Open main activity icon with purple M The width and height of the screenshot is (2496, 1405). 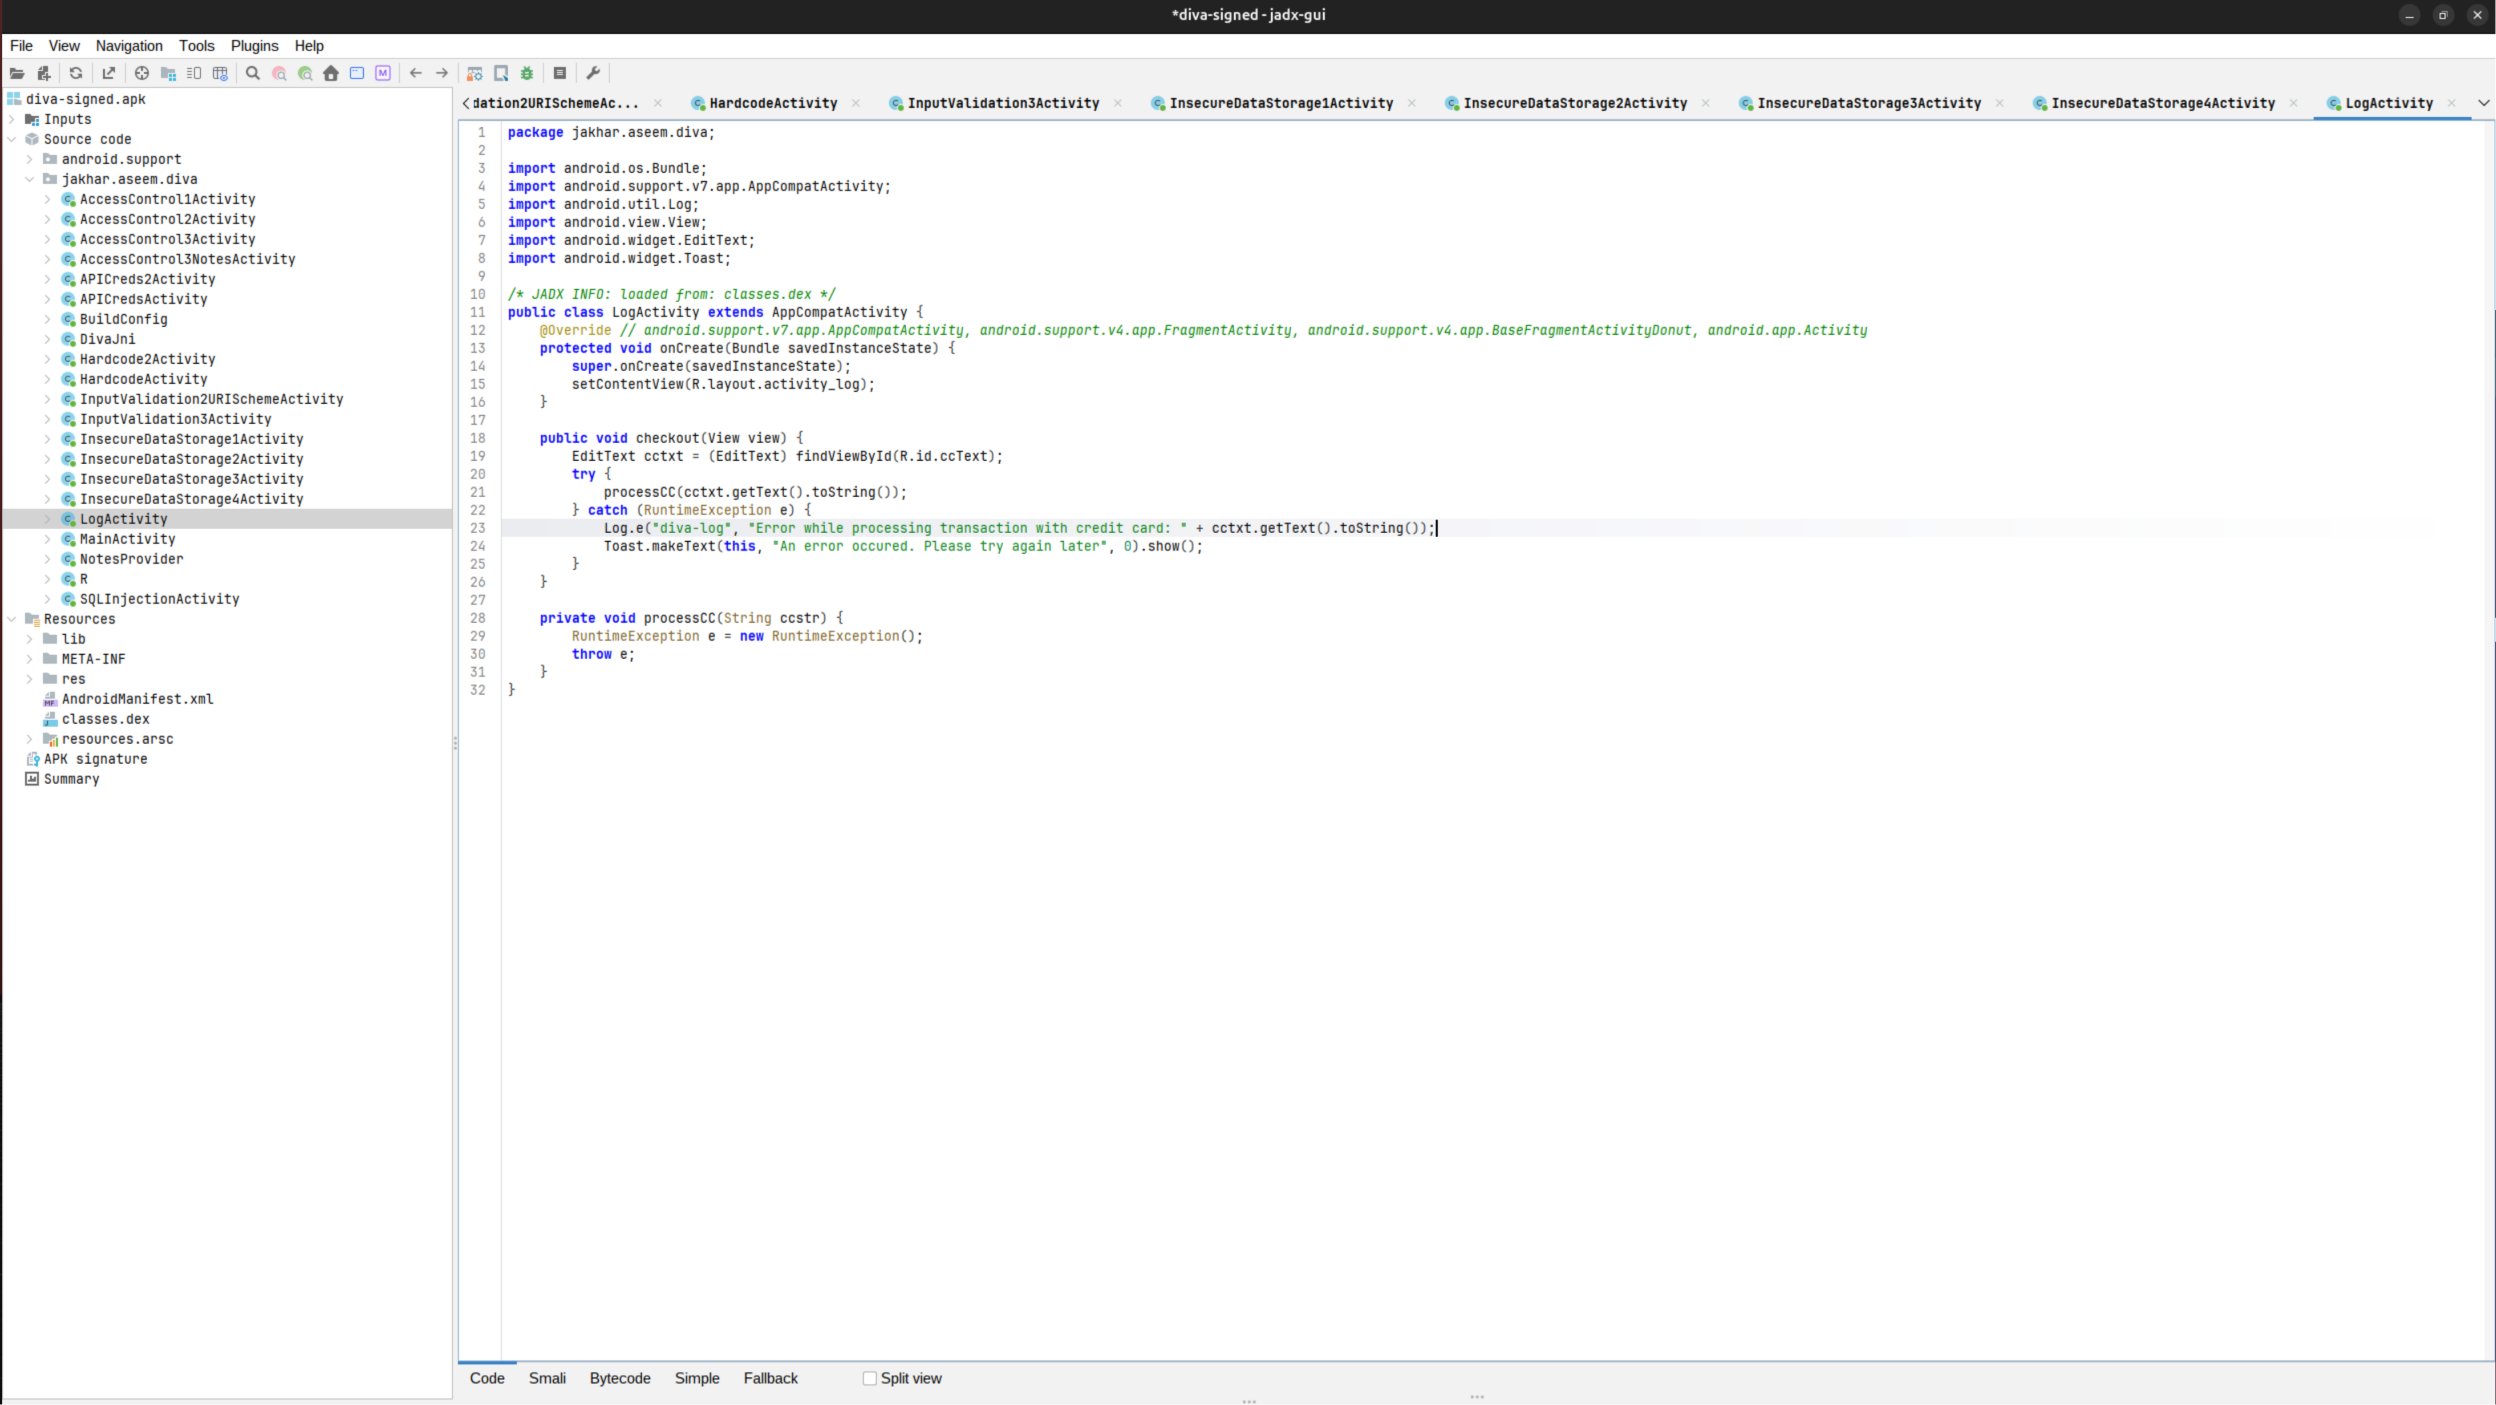coord(383,73)
